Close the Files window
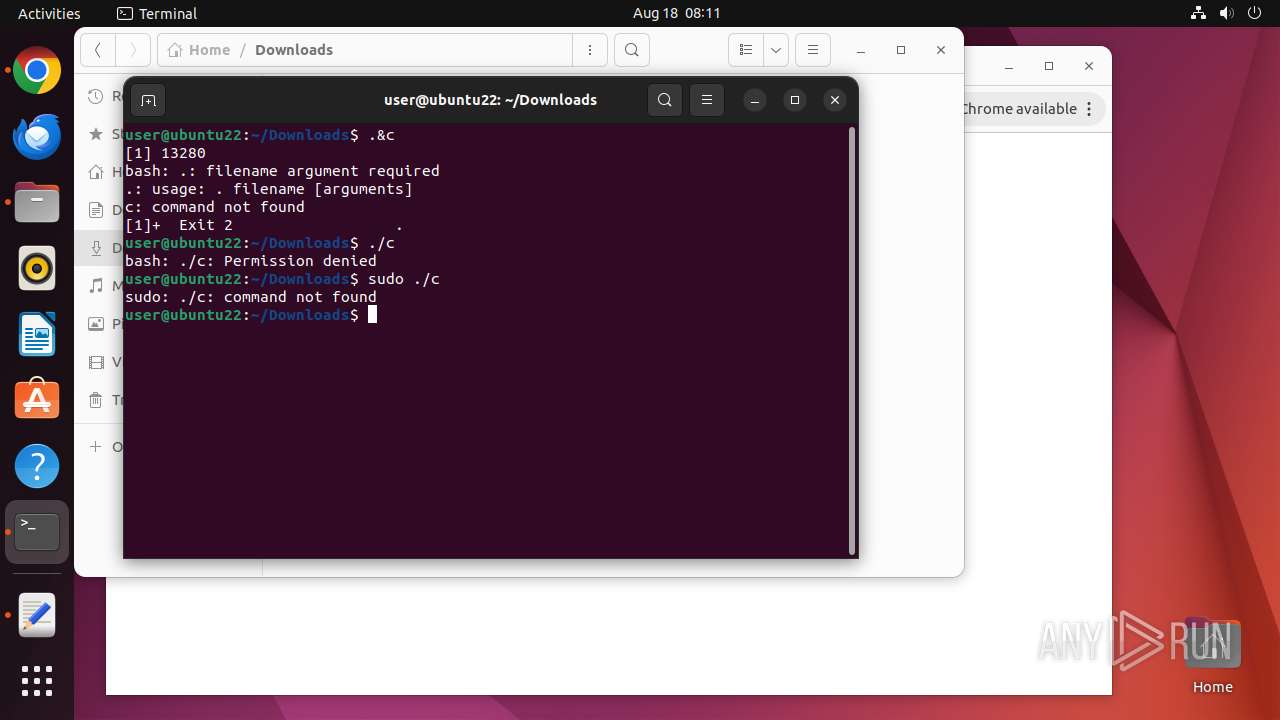Screen dimensions: 1280x720 click(941, 50)
